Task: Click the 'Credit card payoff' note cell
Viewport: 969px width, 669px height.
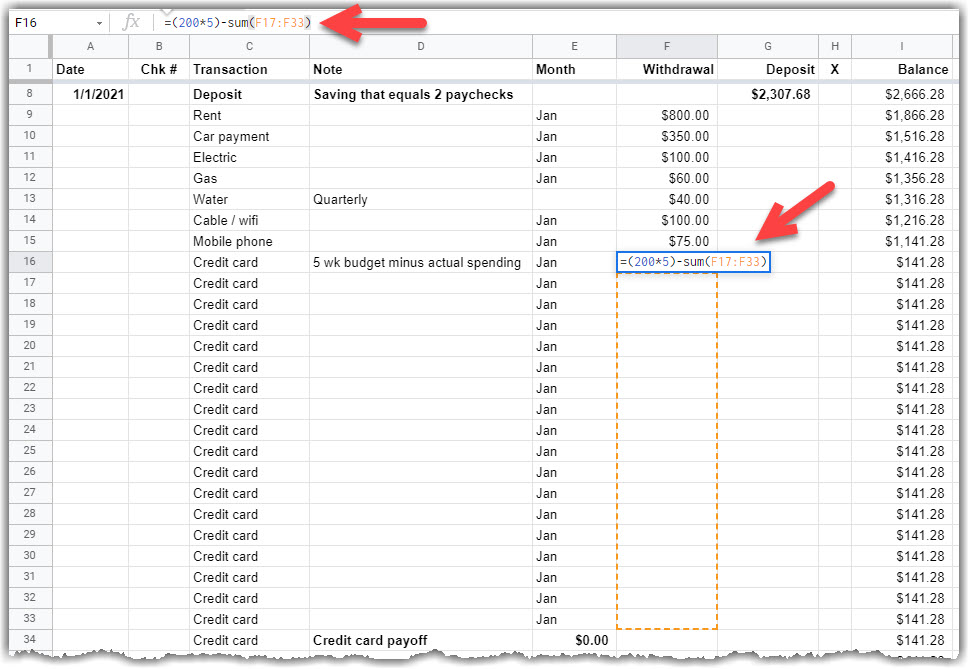Action: coord(420,640)
